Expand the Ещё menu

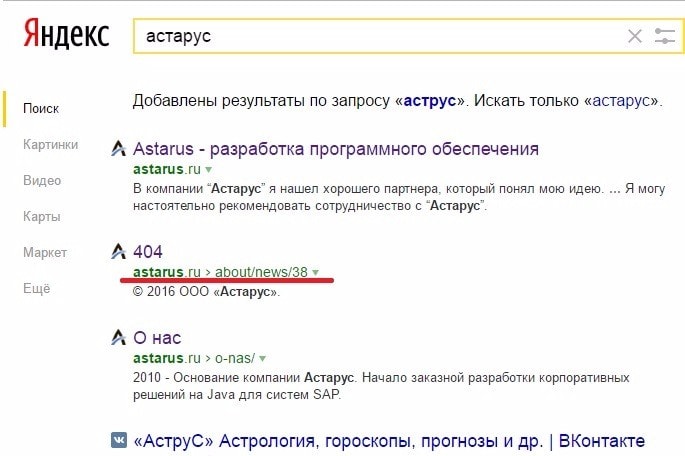point(37,288)
